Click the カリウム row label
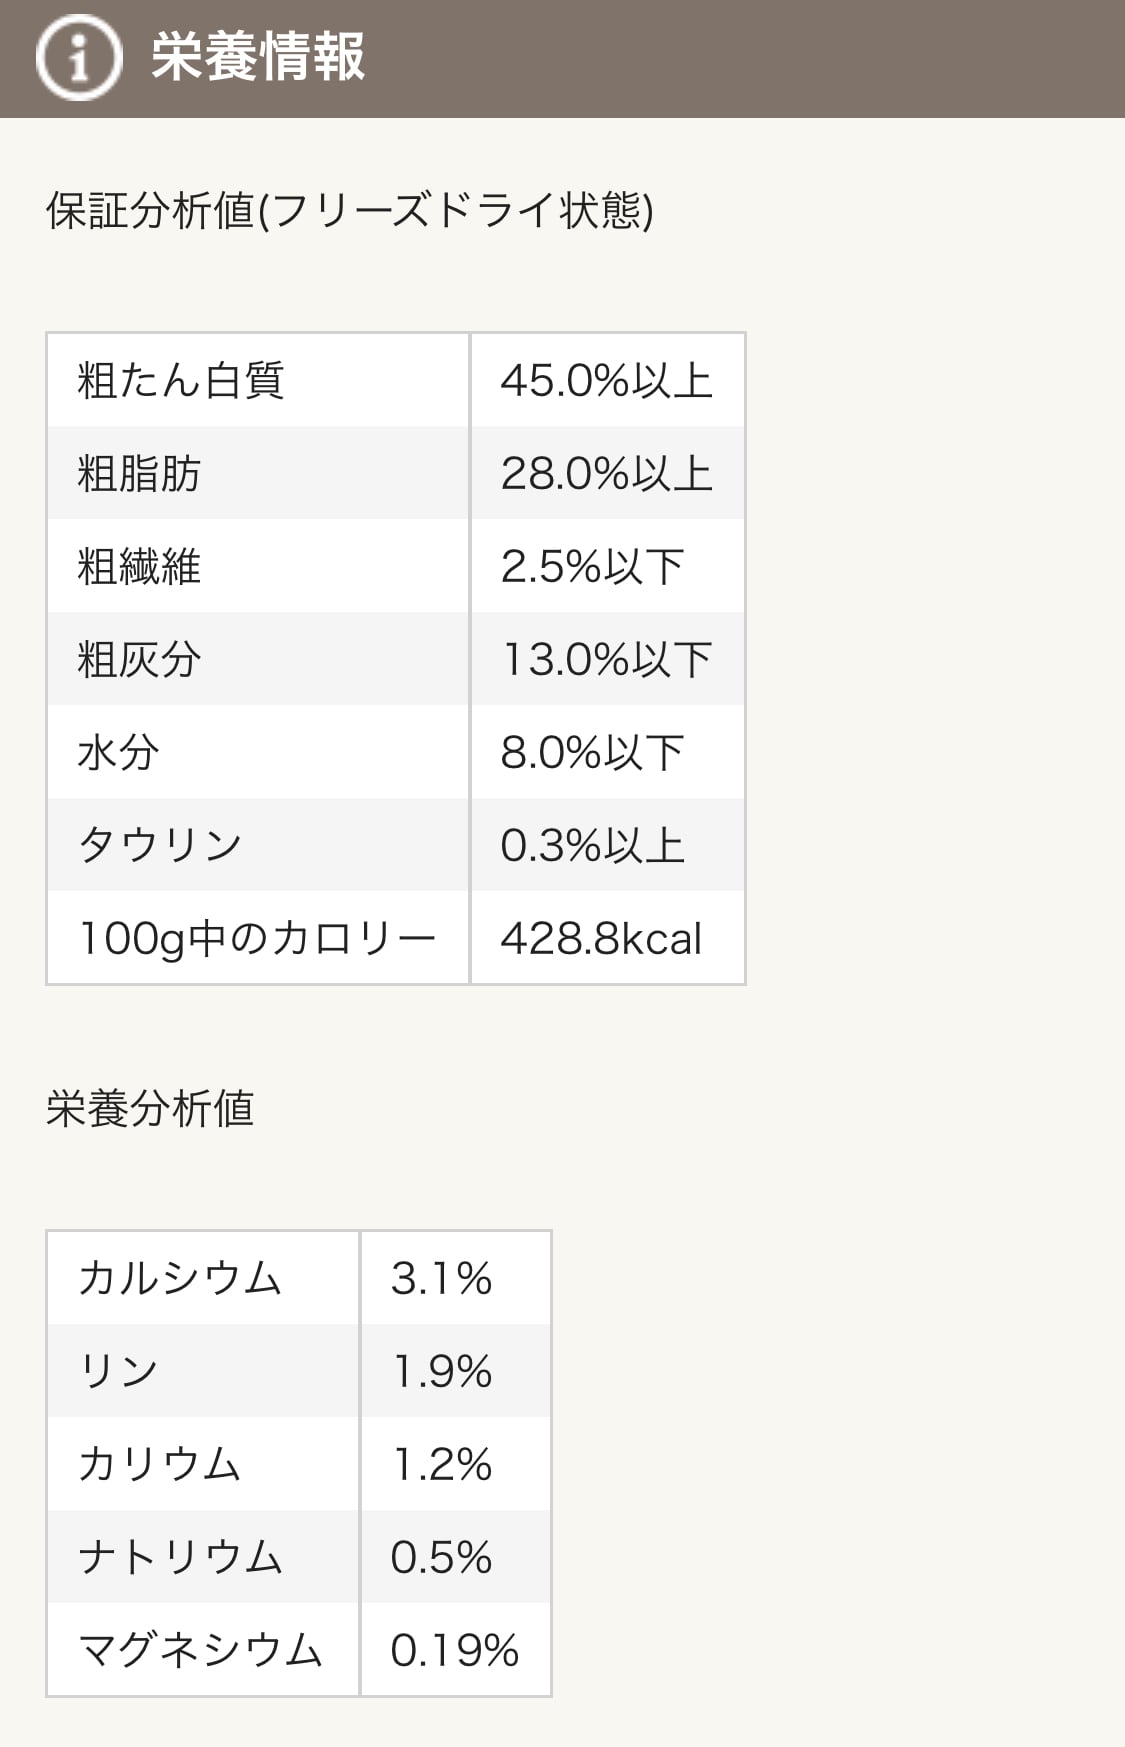Screen dimensions: 1125x1747 coord(160,1465)
